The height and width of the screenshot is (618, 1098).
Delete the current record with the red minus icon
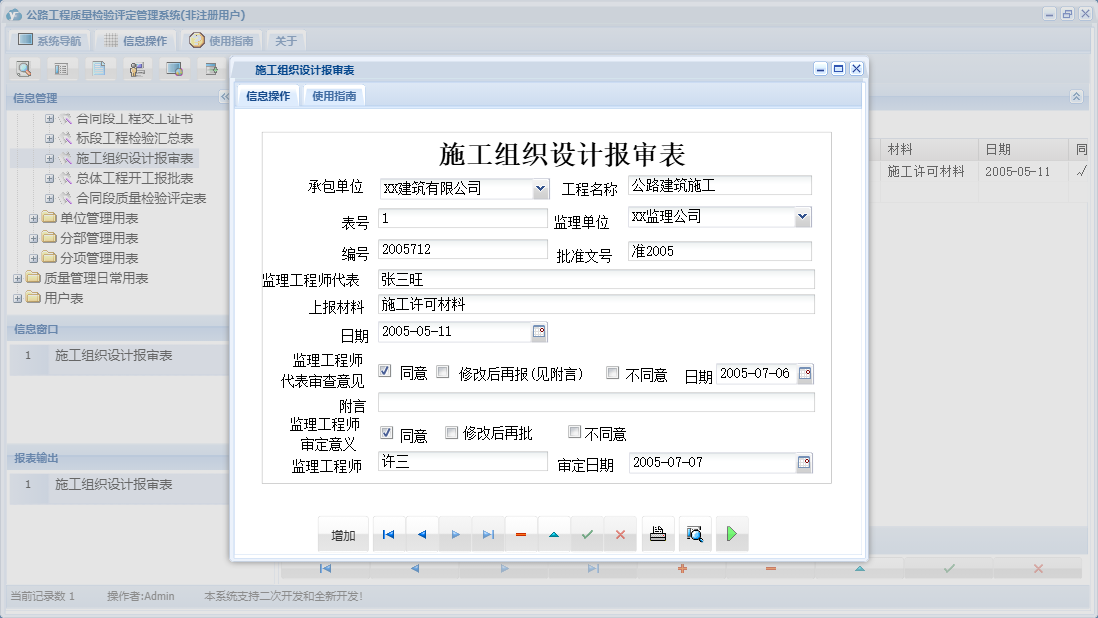(x=520, y=534)
